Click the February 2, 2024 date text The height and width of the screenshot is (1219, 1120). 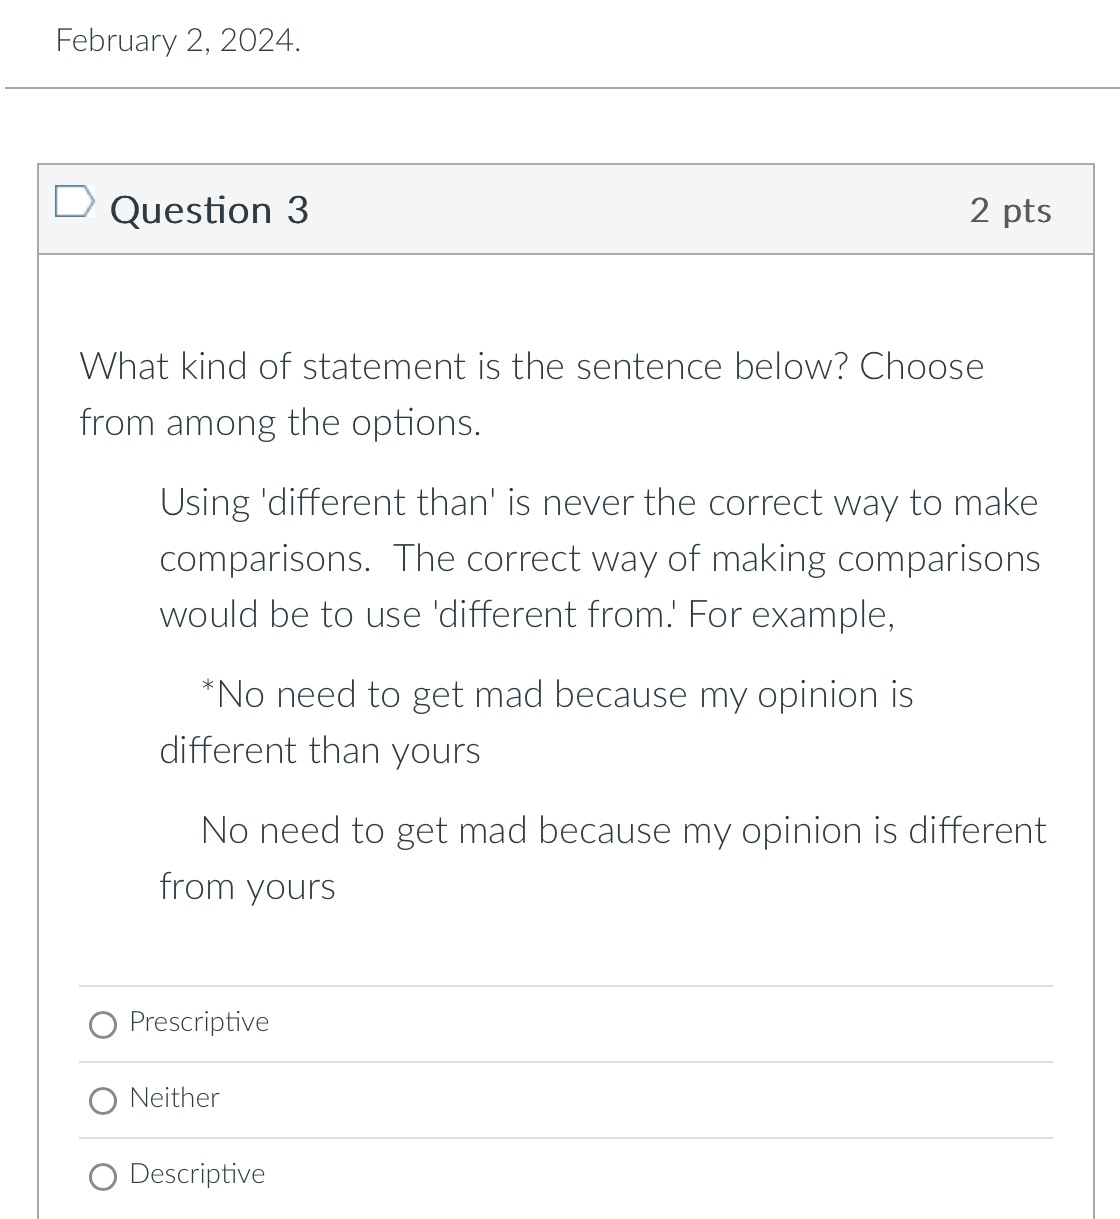tap(178, 40)
